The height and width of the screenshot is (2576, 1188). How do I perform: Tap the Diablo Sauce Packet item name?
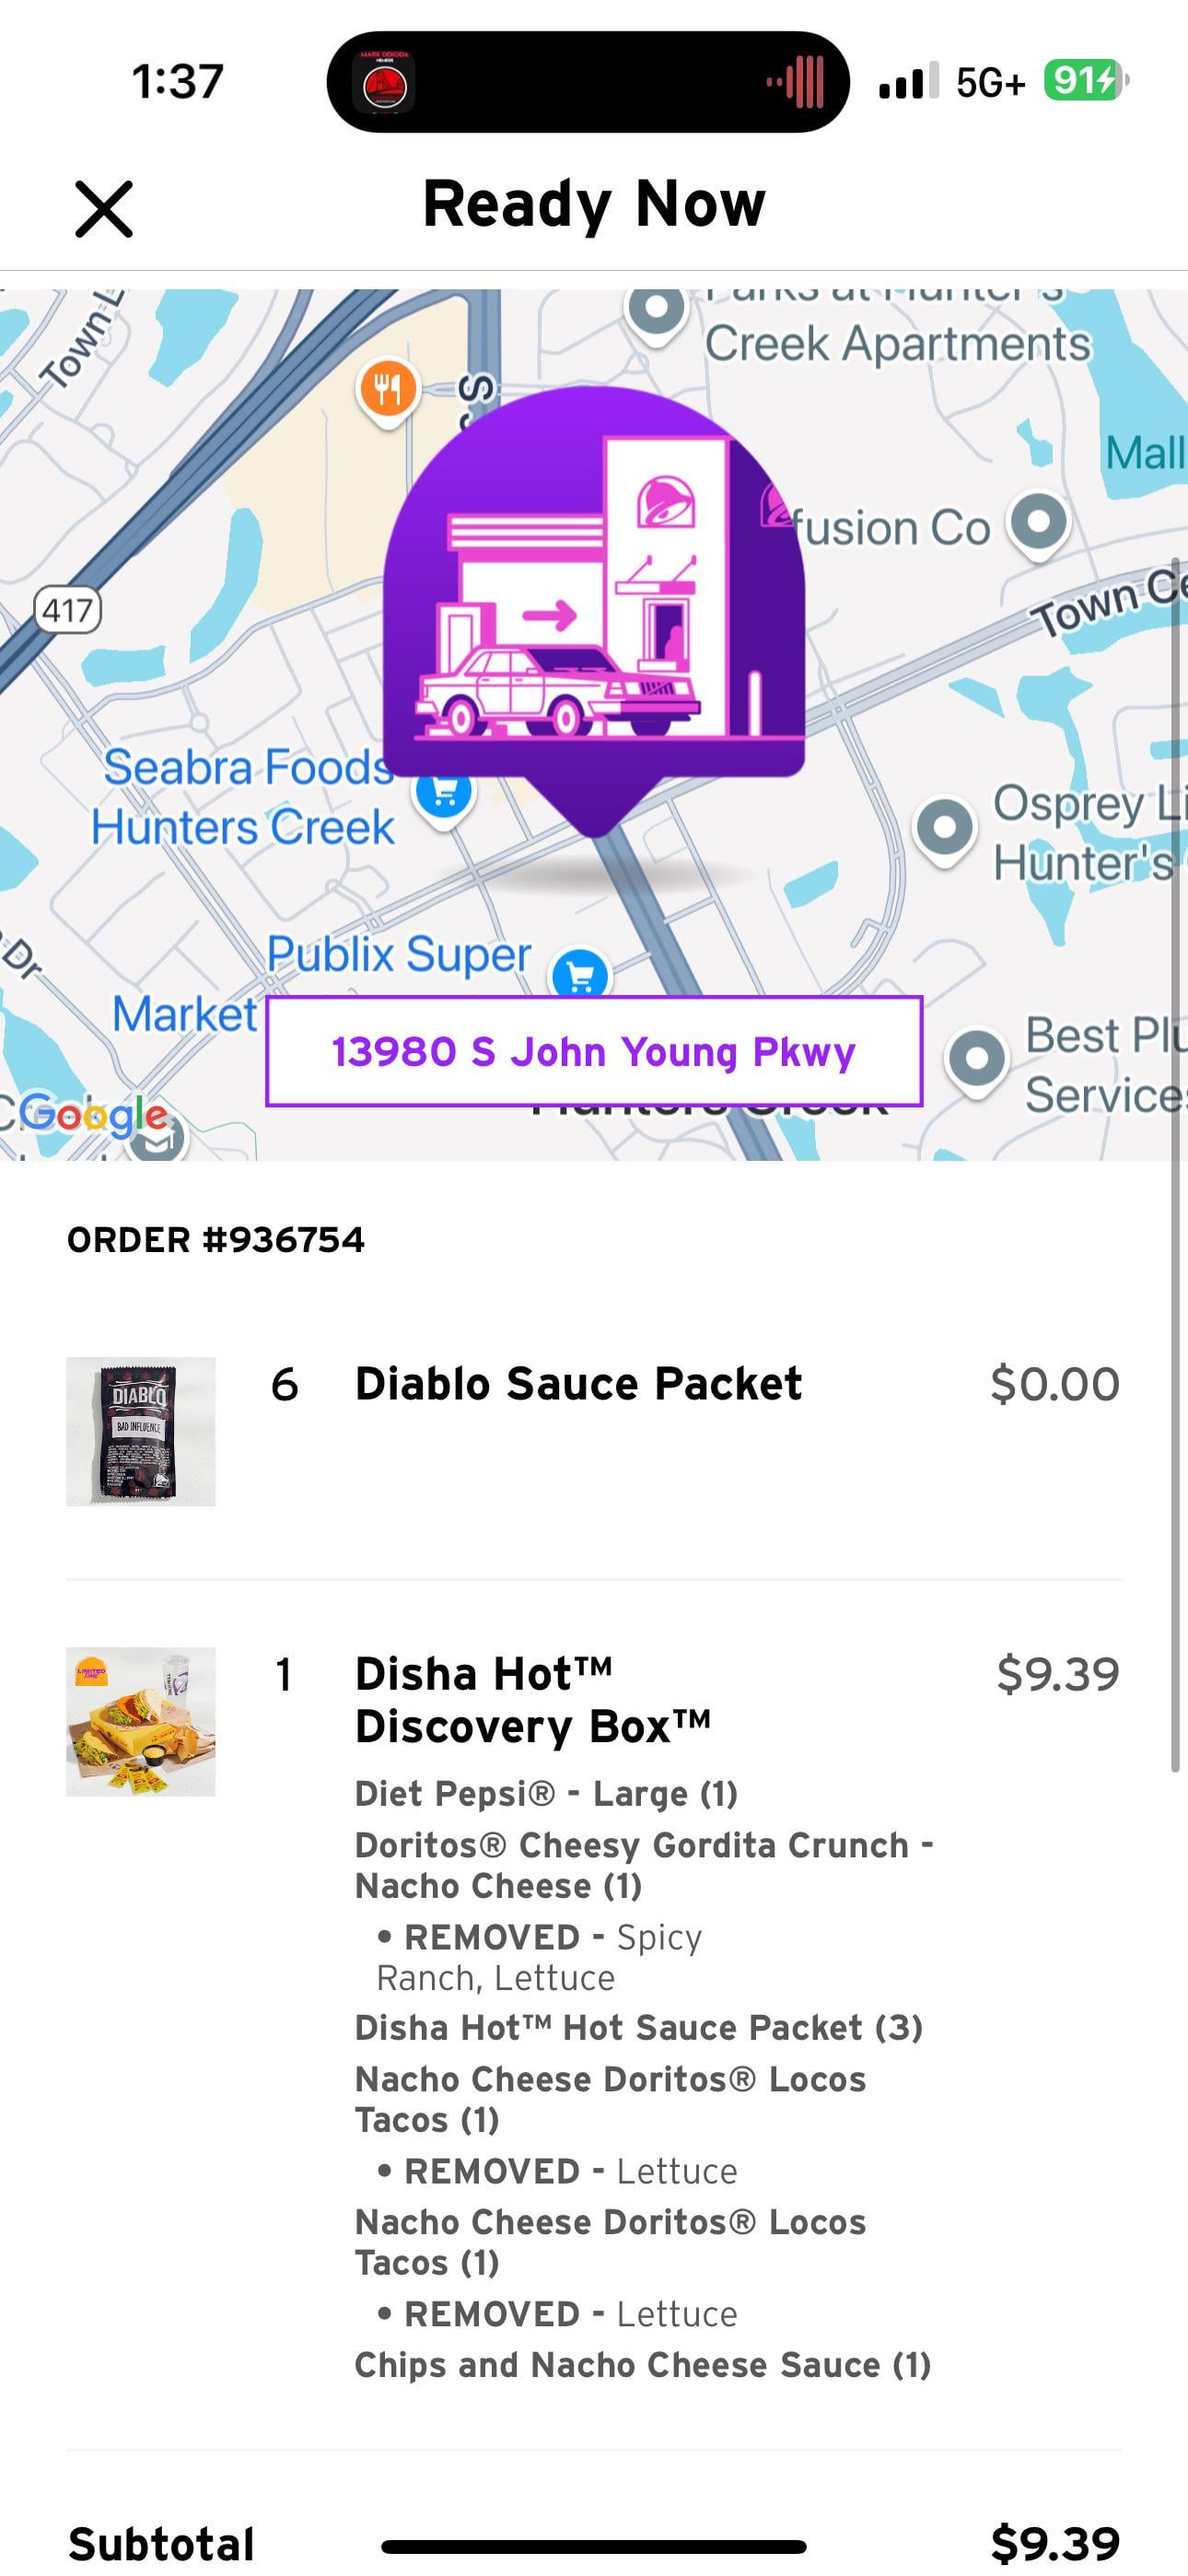tap(578, 1384)
